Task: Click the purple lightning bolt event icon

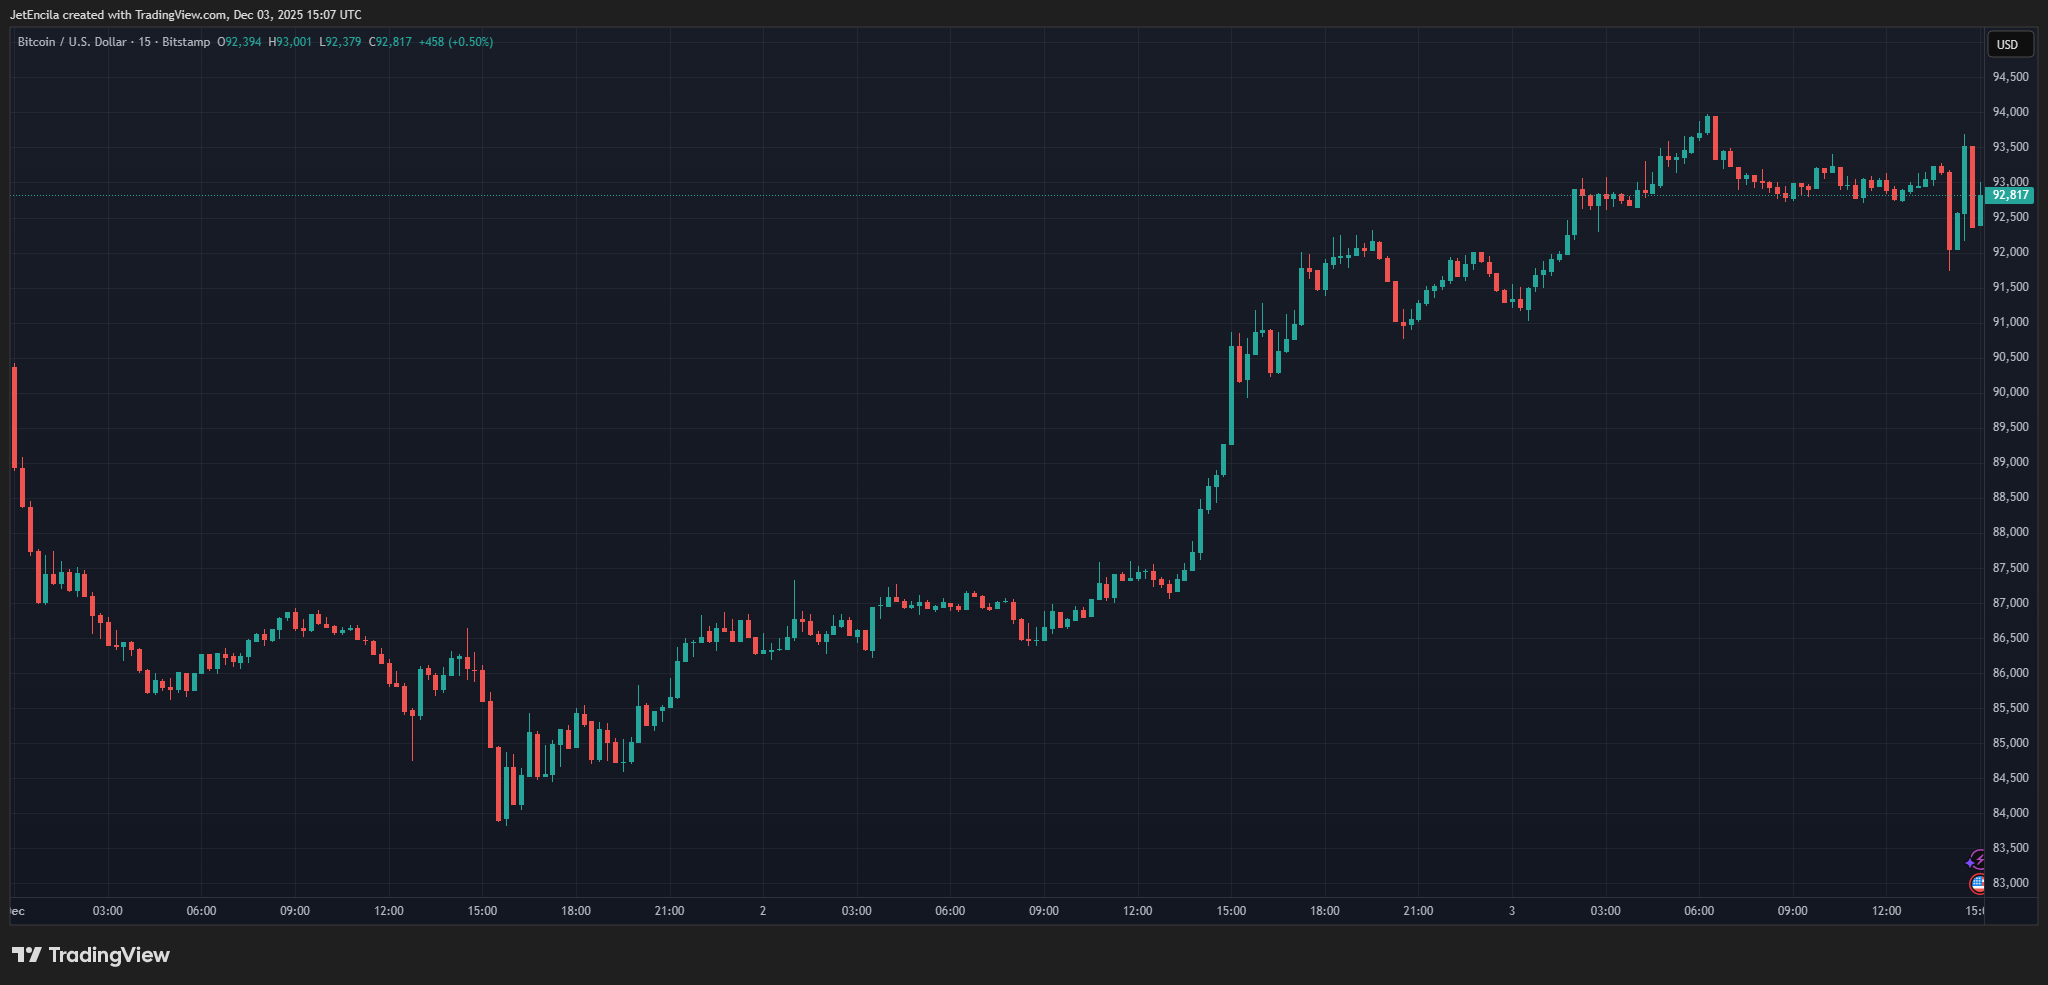Action: [1977, 860]
